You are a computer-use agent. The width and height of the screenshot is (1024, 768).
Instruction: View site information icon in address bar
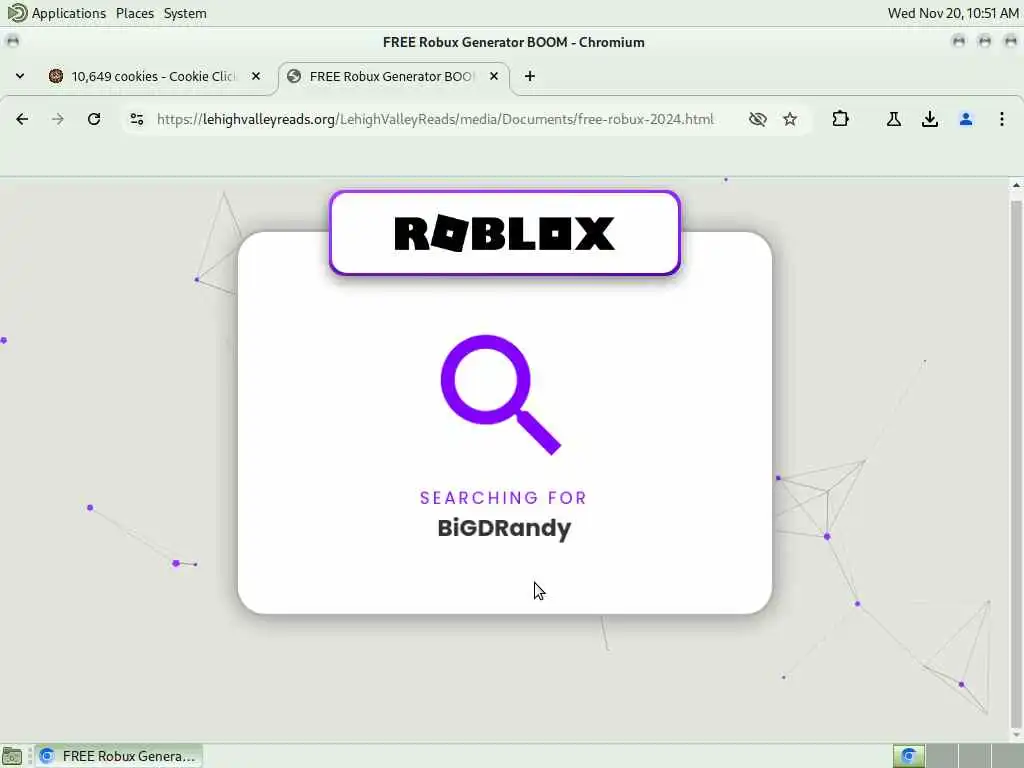pyautogui.click(x=136, y=119)
